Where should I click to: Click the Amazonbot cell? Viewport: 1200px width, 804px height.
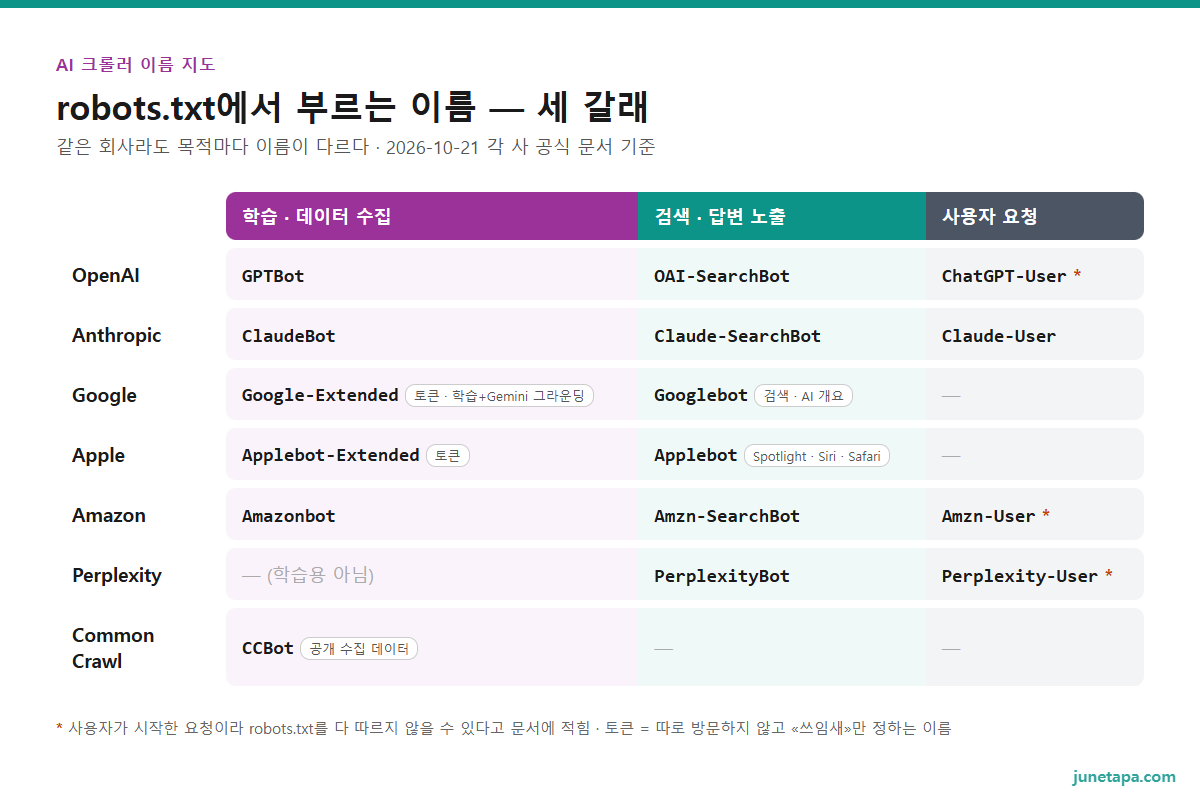(432, 514)
